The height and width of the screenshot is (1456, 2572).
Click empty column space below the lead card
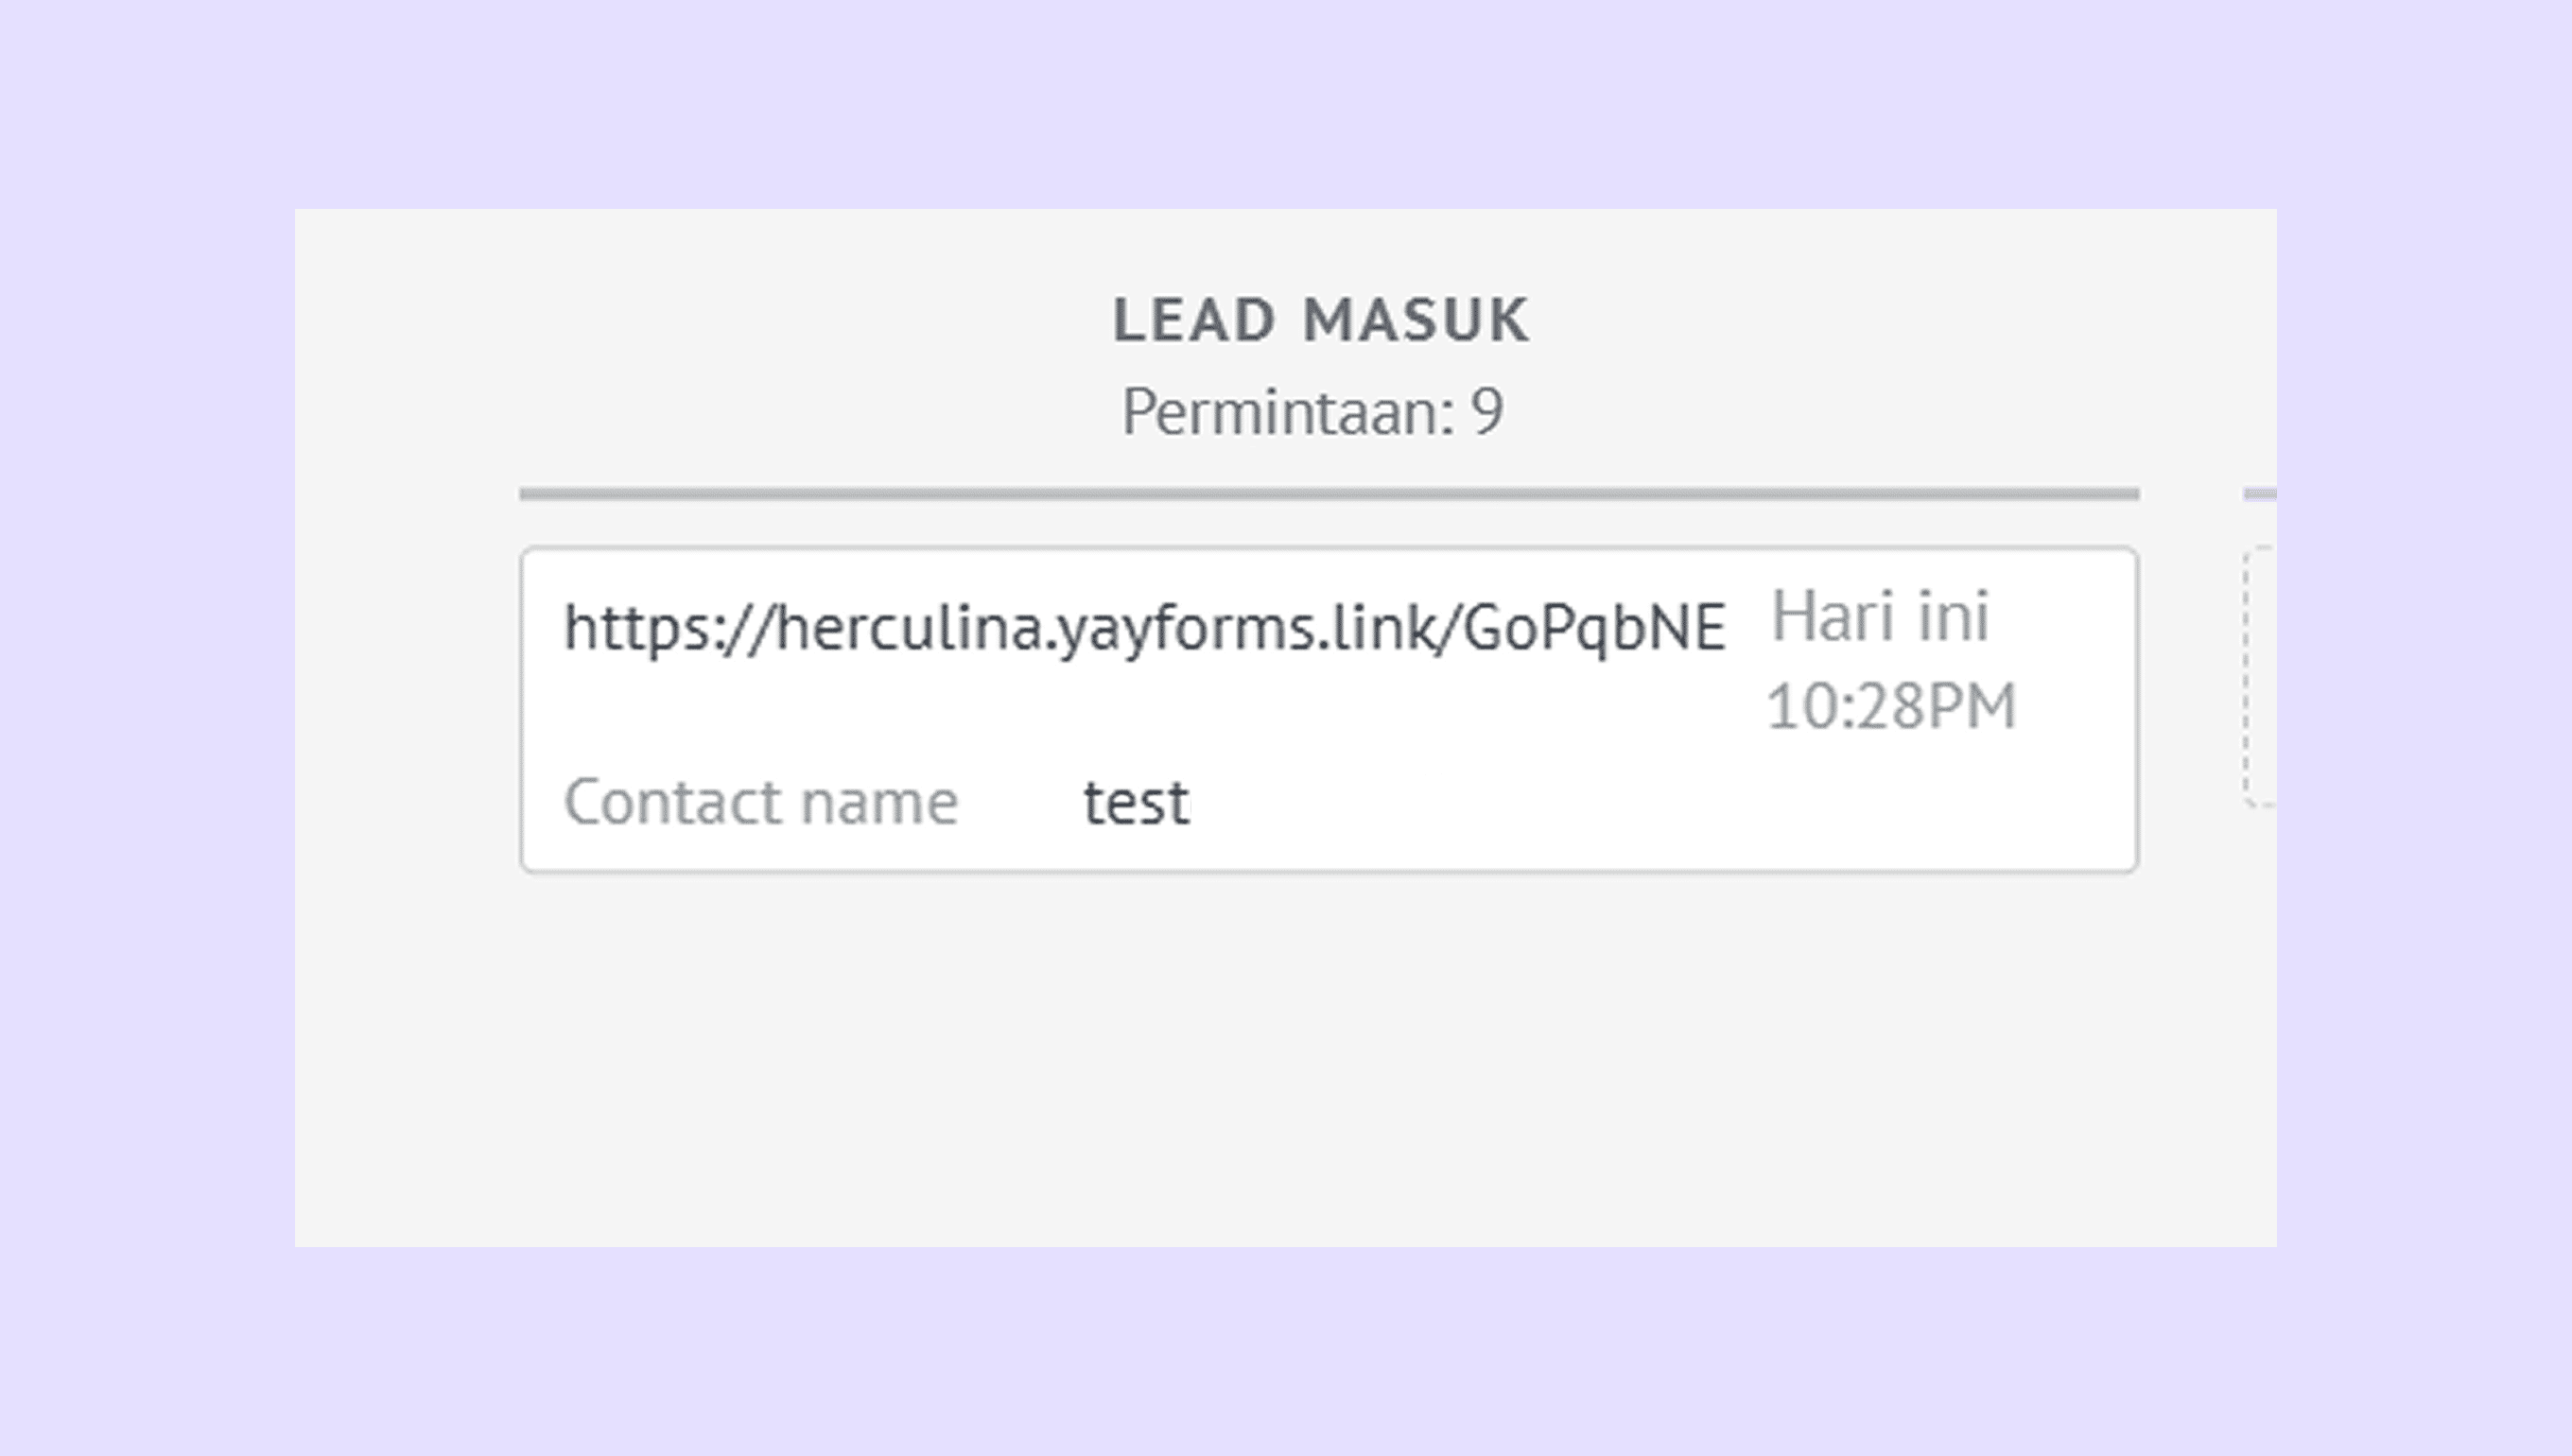click(x=1328, y=1050)
